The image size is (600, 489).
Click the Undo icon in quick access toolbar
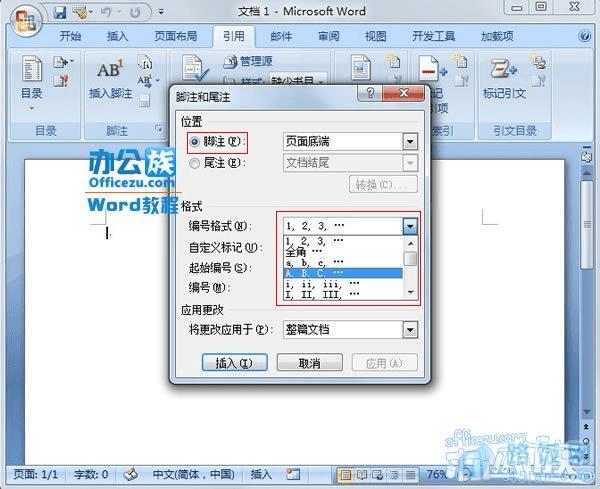tap(105, 12)
